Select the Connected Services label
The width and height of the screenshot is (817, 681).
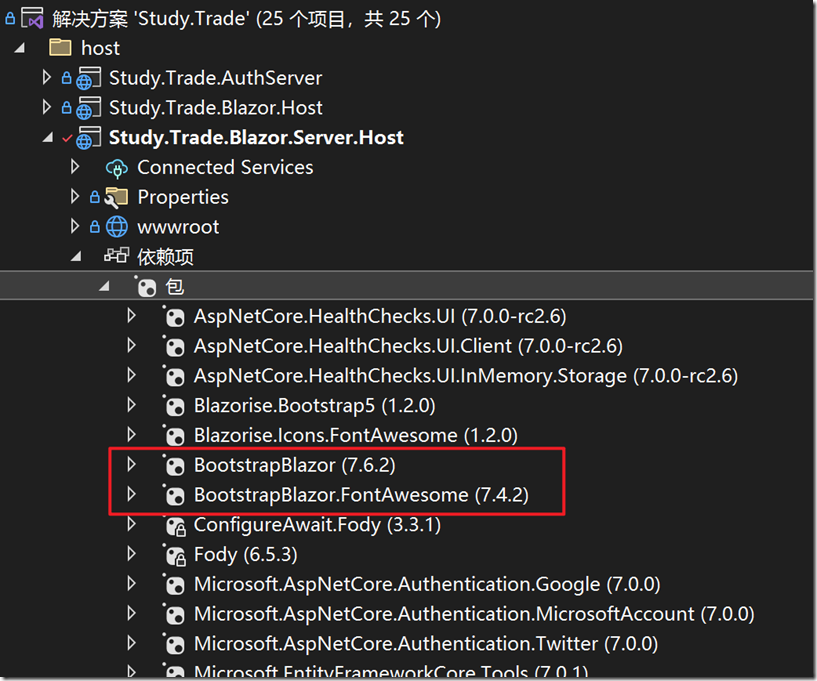[225, 167]
